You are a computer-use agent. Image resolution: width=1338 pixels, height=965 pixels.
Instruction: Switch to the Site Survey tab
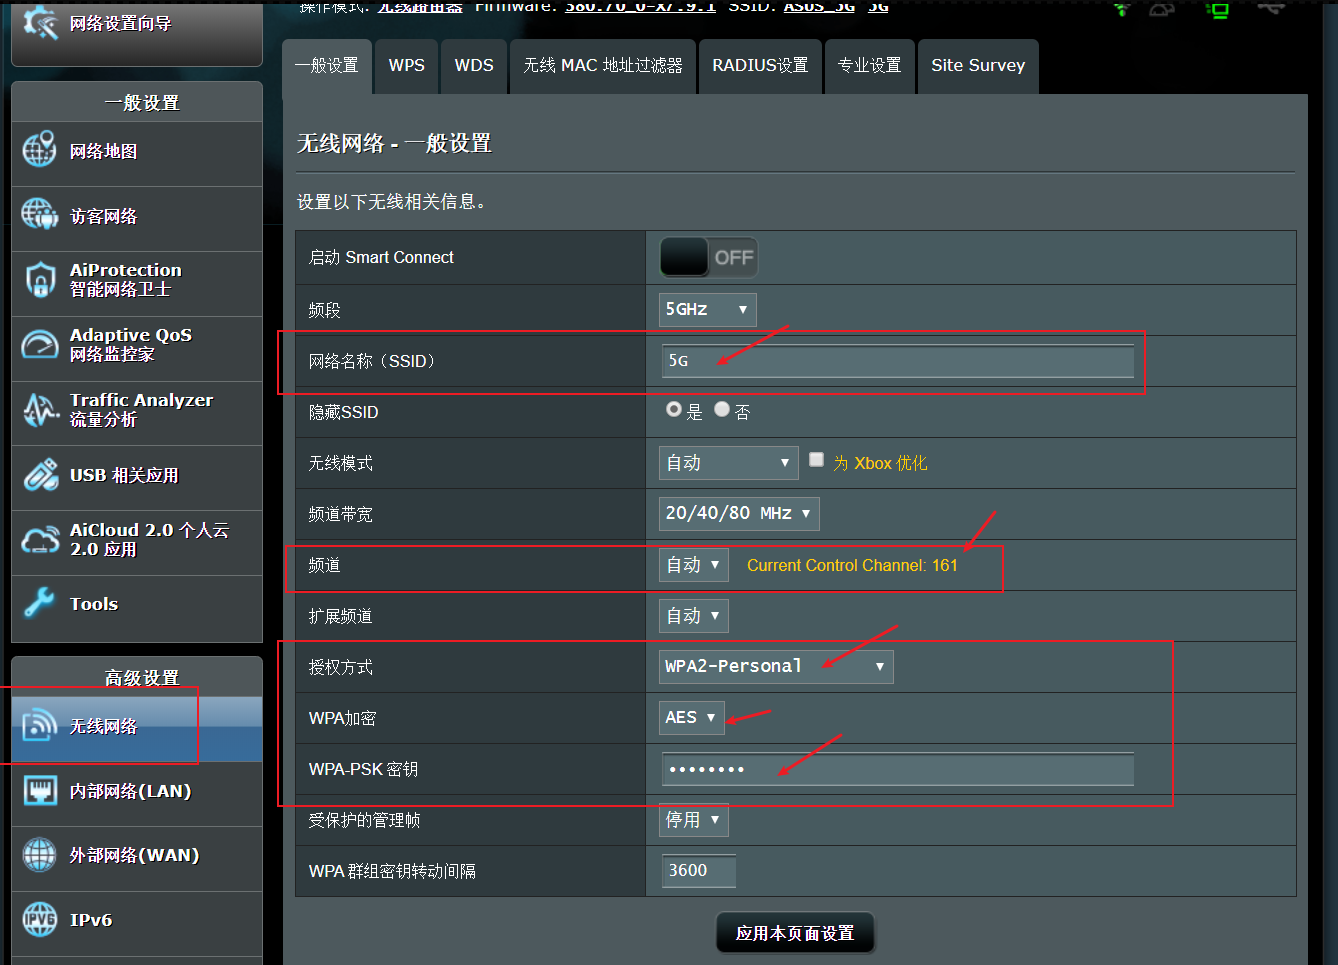977,66
